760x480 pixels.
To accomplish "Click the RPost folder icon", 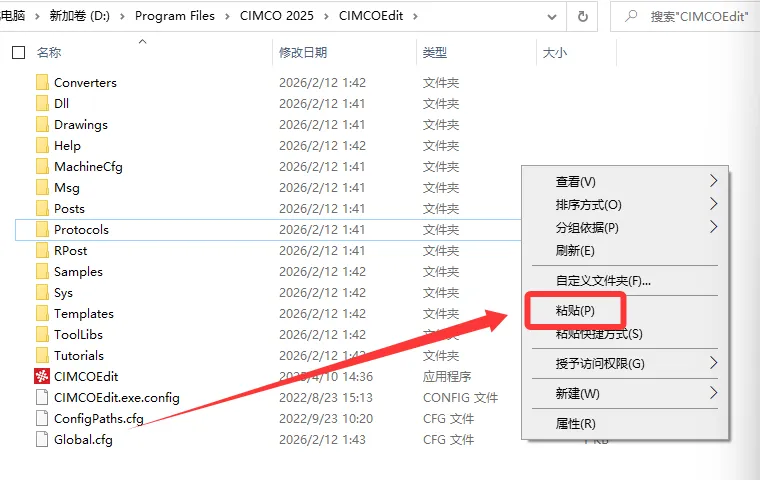I will (42, 251).
